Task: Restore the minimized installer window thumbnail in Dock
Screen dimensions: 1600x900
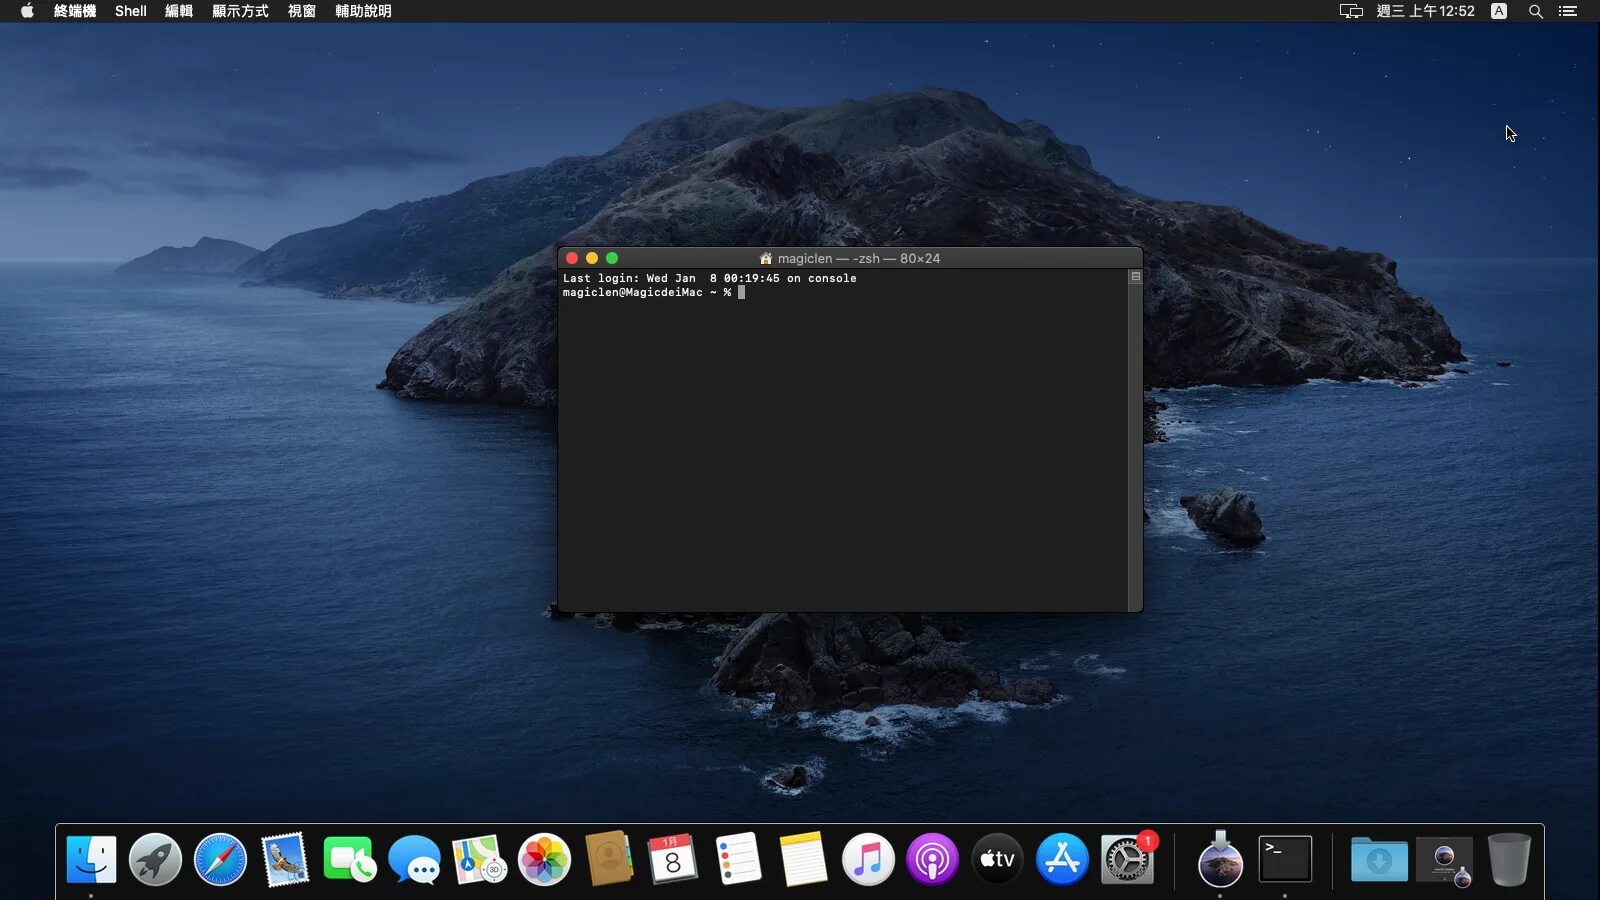Action: pyautogui.click(x=1444, y=860)
